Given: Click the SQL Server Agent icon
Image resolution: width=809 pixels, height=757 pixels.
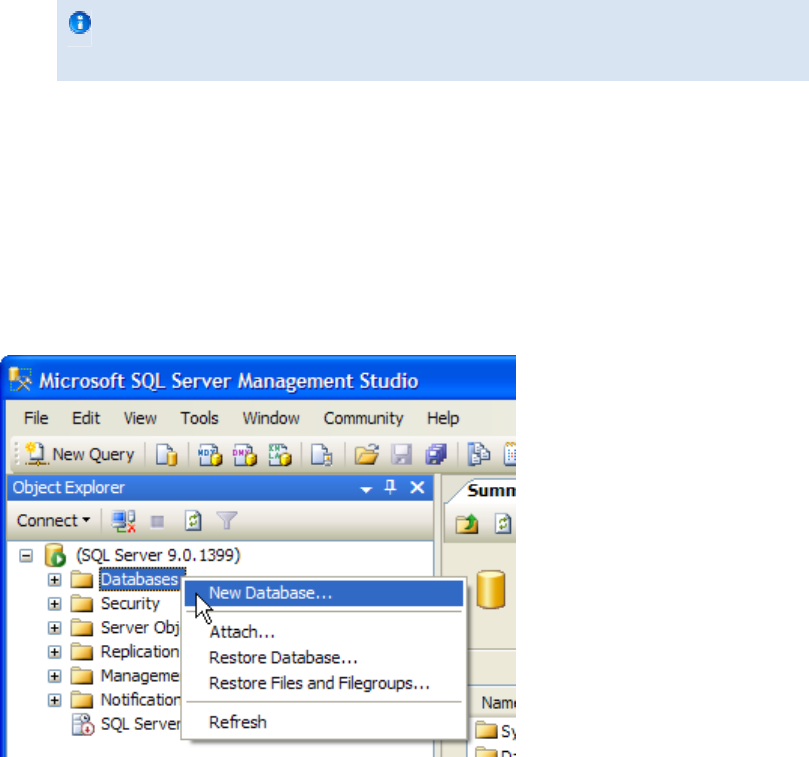Looking at the screenshot, I should point(83,724).
